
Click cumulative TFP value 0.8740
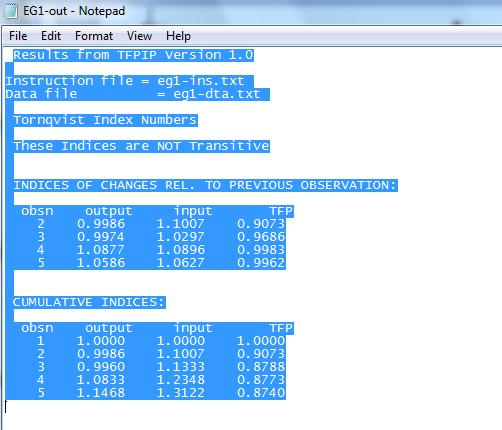[x=261, y=393]
